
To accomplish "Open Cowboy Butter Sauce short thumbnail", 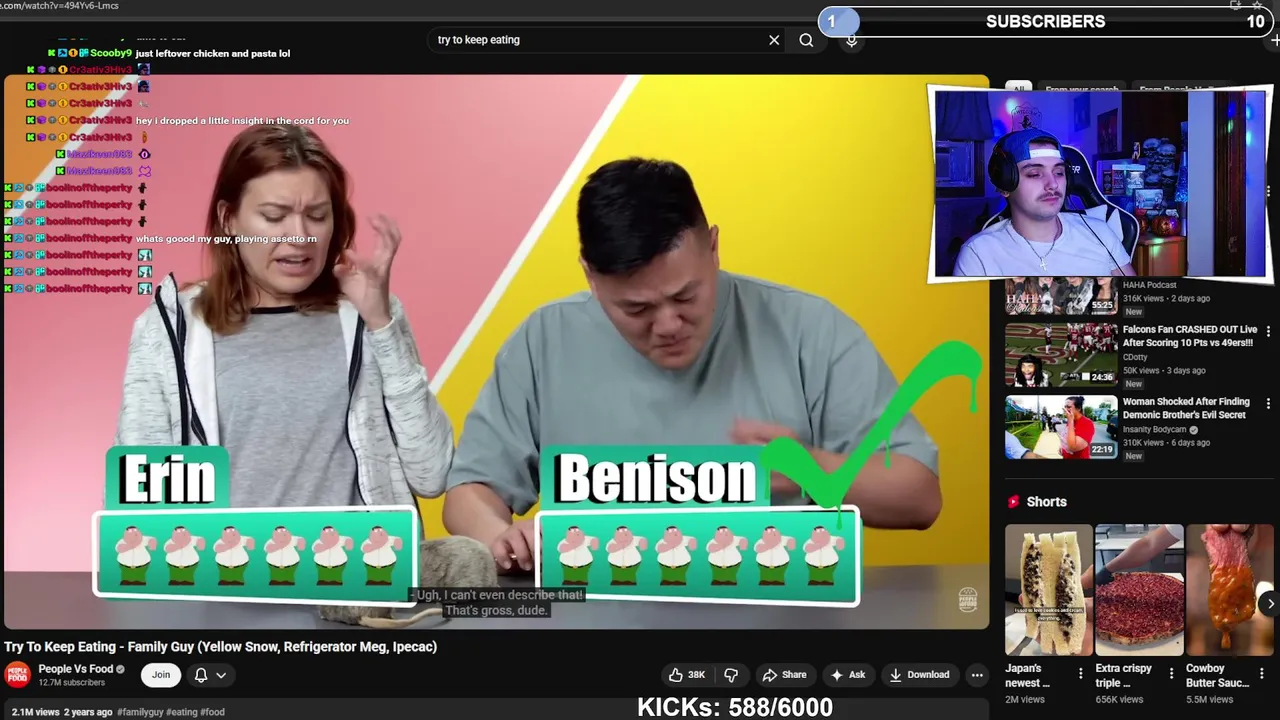I will click(1230, 589).
